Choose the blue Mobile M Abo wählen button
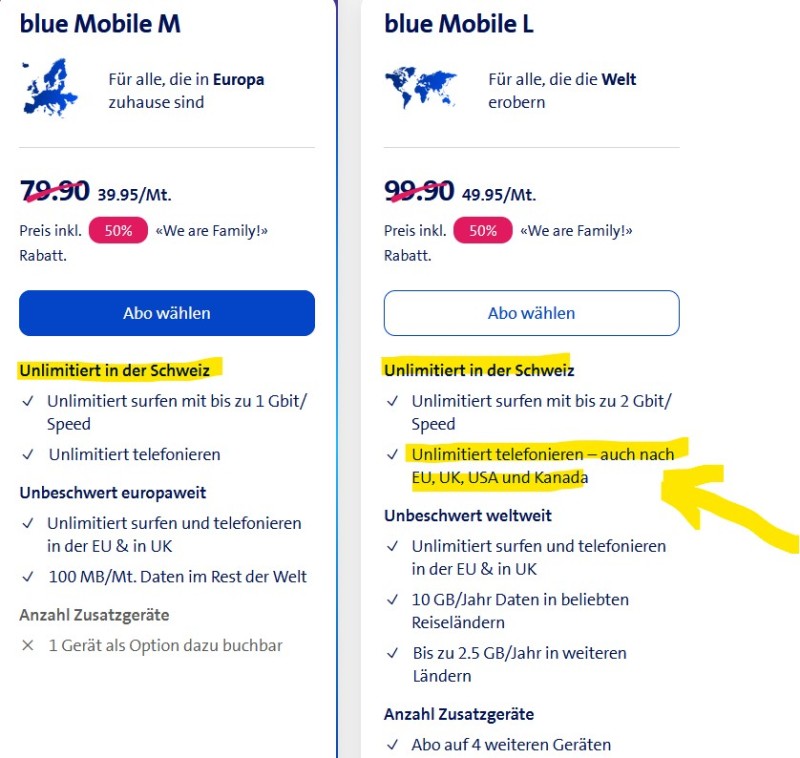The width and height of the screenshot is (800, 758). [x=167, y=313]
